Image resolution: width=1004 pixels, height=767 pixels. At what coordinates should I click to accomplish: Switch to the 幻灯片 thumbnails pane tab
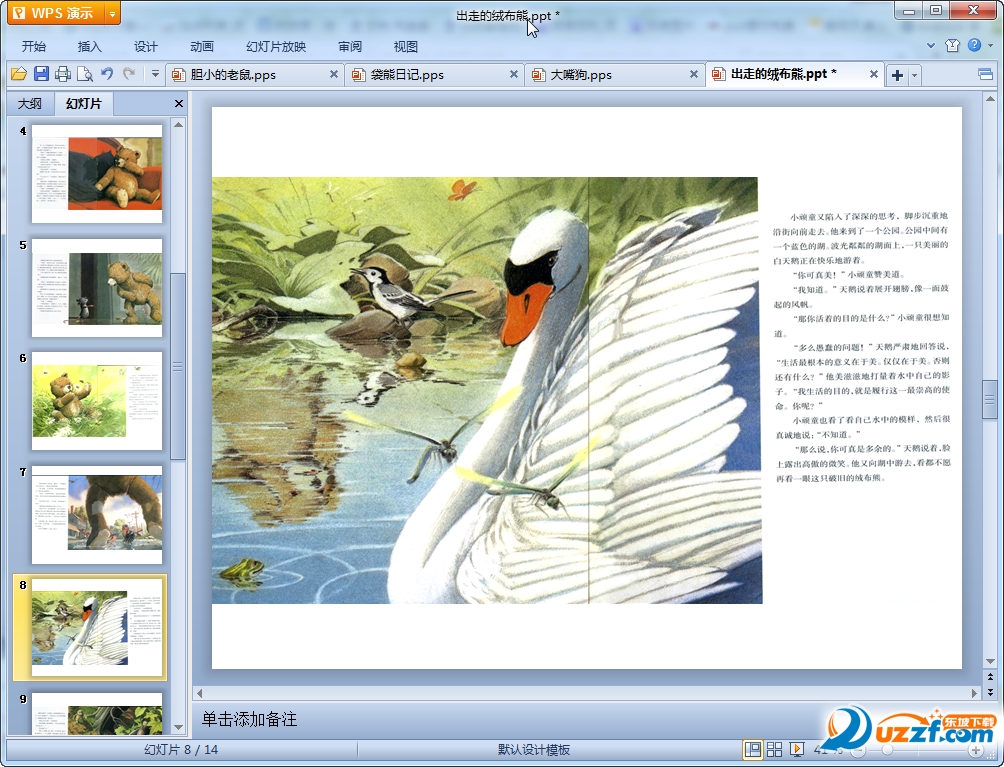coord(84,103)
